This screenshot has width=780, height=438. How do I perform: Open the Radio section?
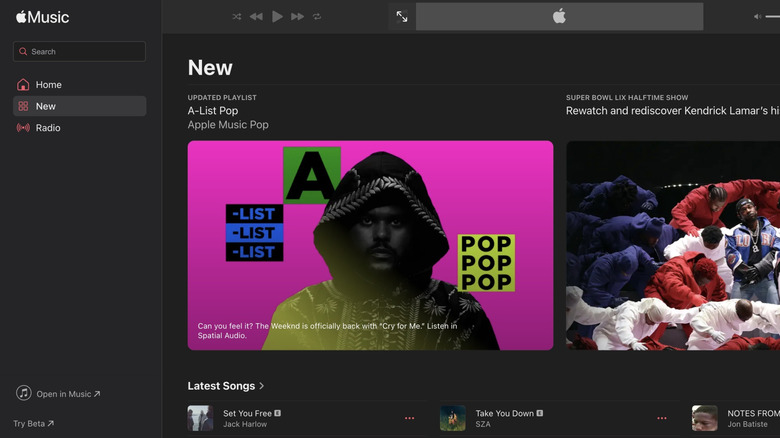48,128
